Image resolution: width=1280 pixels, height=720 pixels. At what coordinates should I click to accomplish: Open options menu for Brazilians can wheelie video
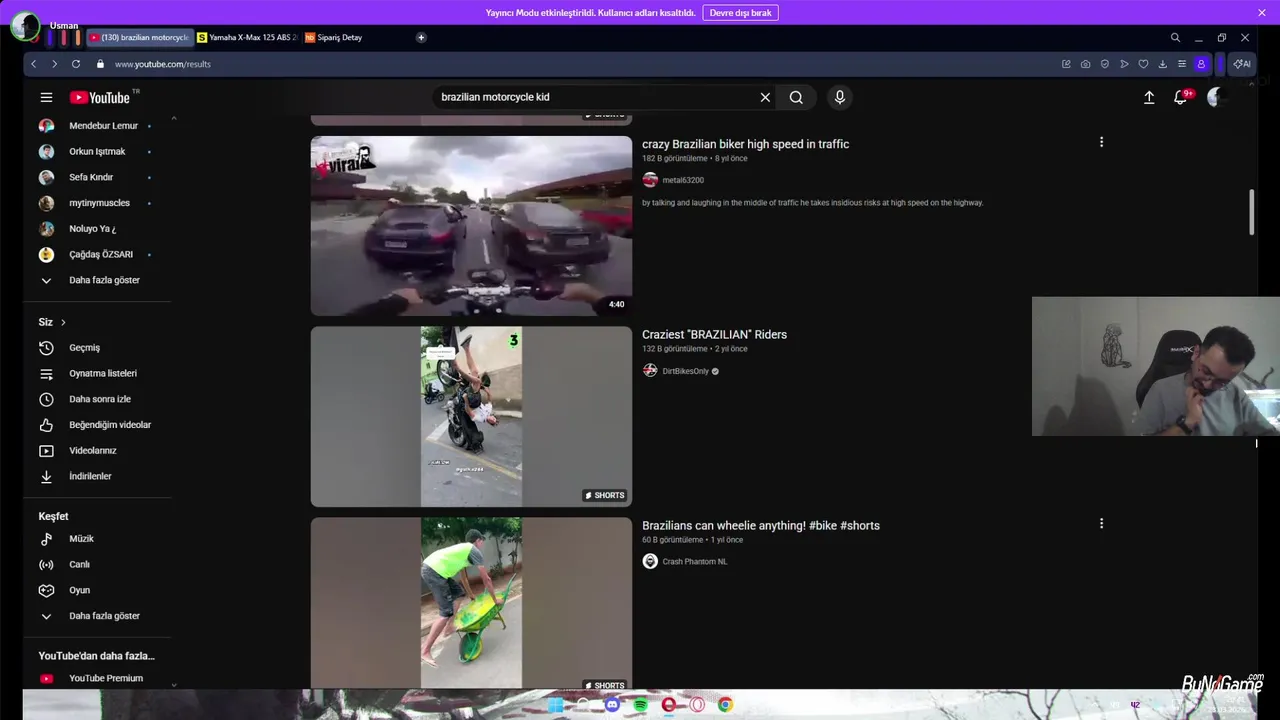pos(1101,523)
